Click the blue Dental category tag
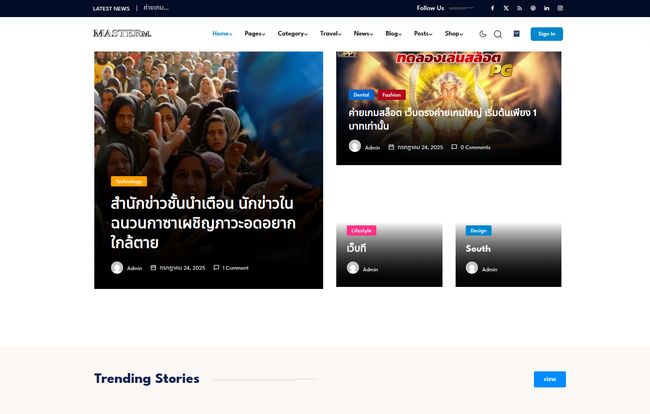Image resolution: width=650 pixels, height=414 pixels. coord(361,95)
